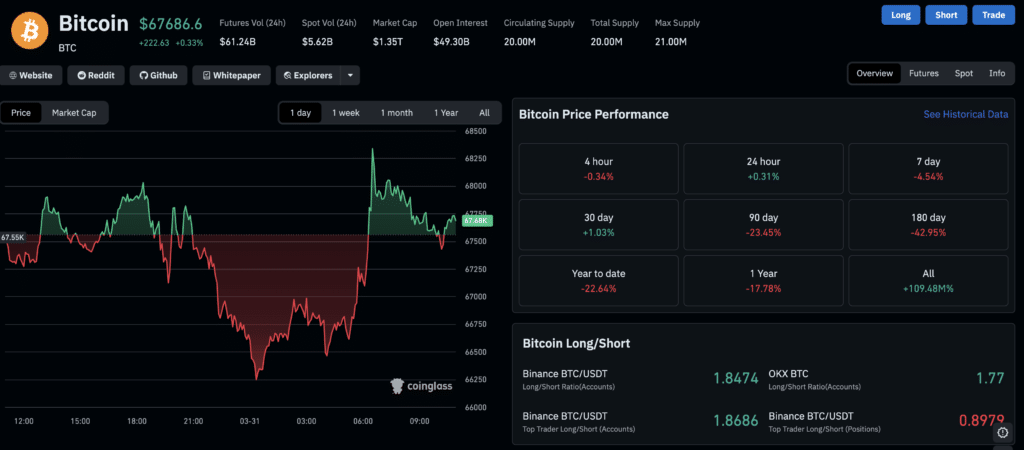The width and height of the screenshot is (1024, 450).
Task: Click the 7 day performance card
Action: 930,168
